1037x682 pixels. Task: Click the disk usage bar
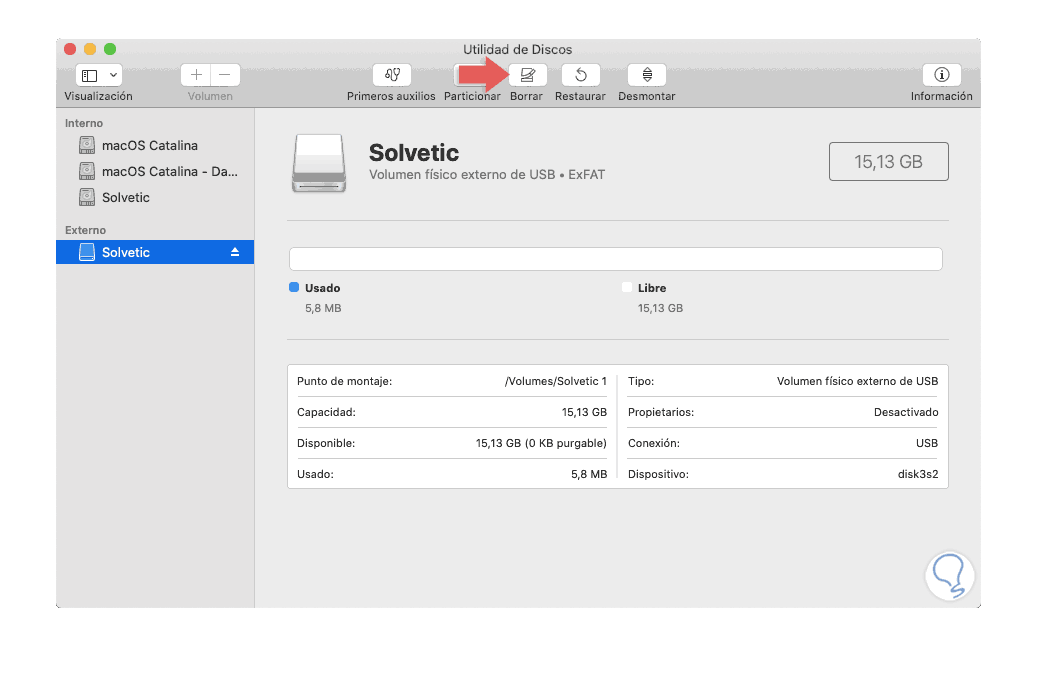point(616,259)
